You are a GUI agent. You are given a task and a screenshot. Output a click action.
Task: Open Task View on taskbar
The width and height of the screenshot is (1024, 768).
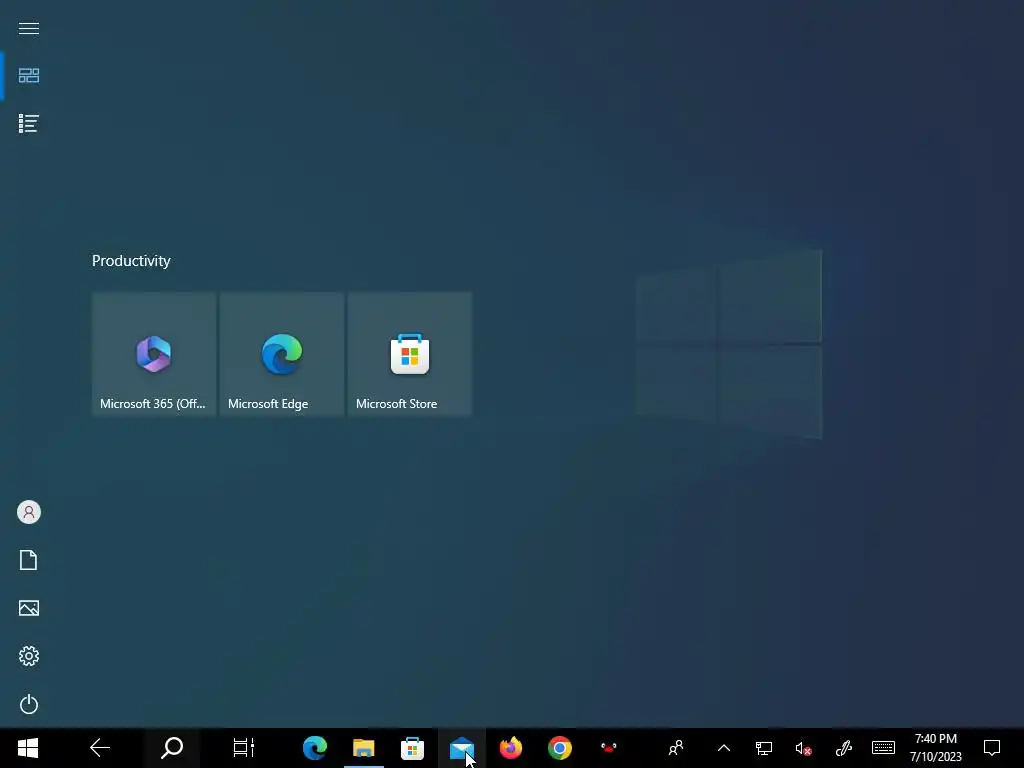(244, 748)
